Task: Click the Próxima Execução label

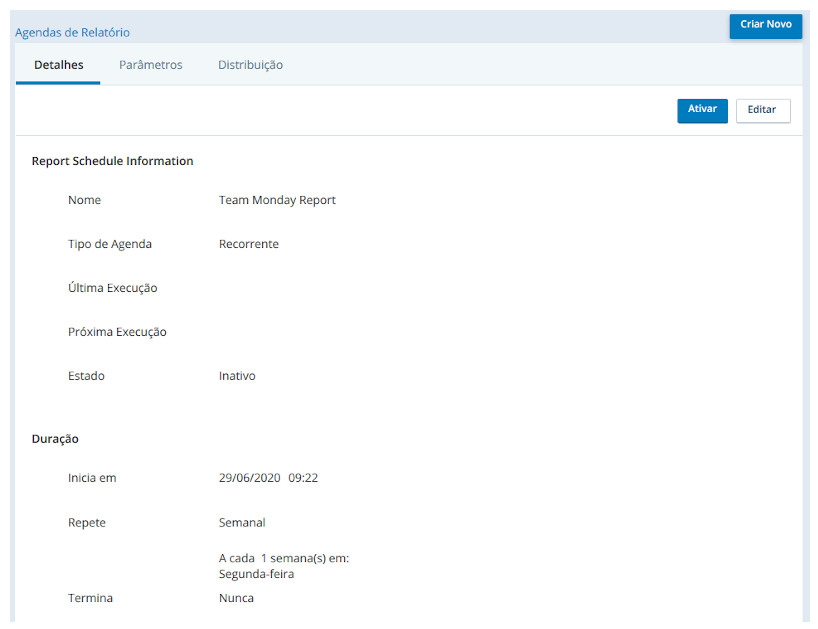Action: [x=117, y=332]
